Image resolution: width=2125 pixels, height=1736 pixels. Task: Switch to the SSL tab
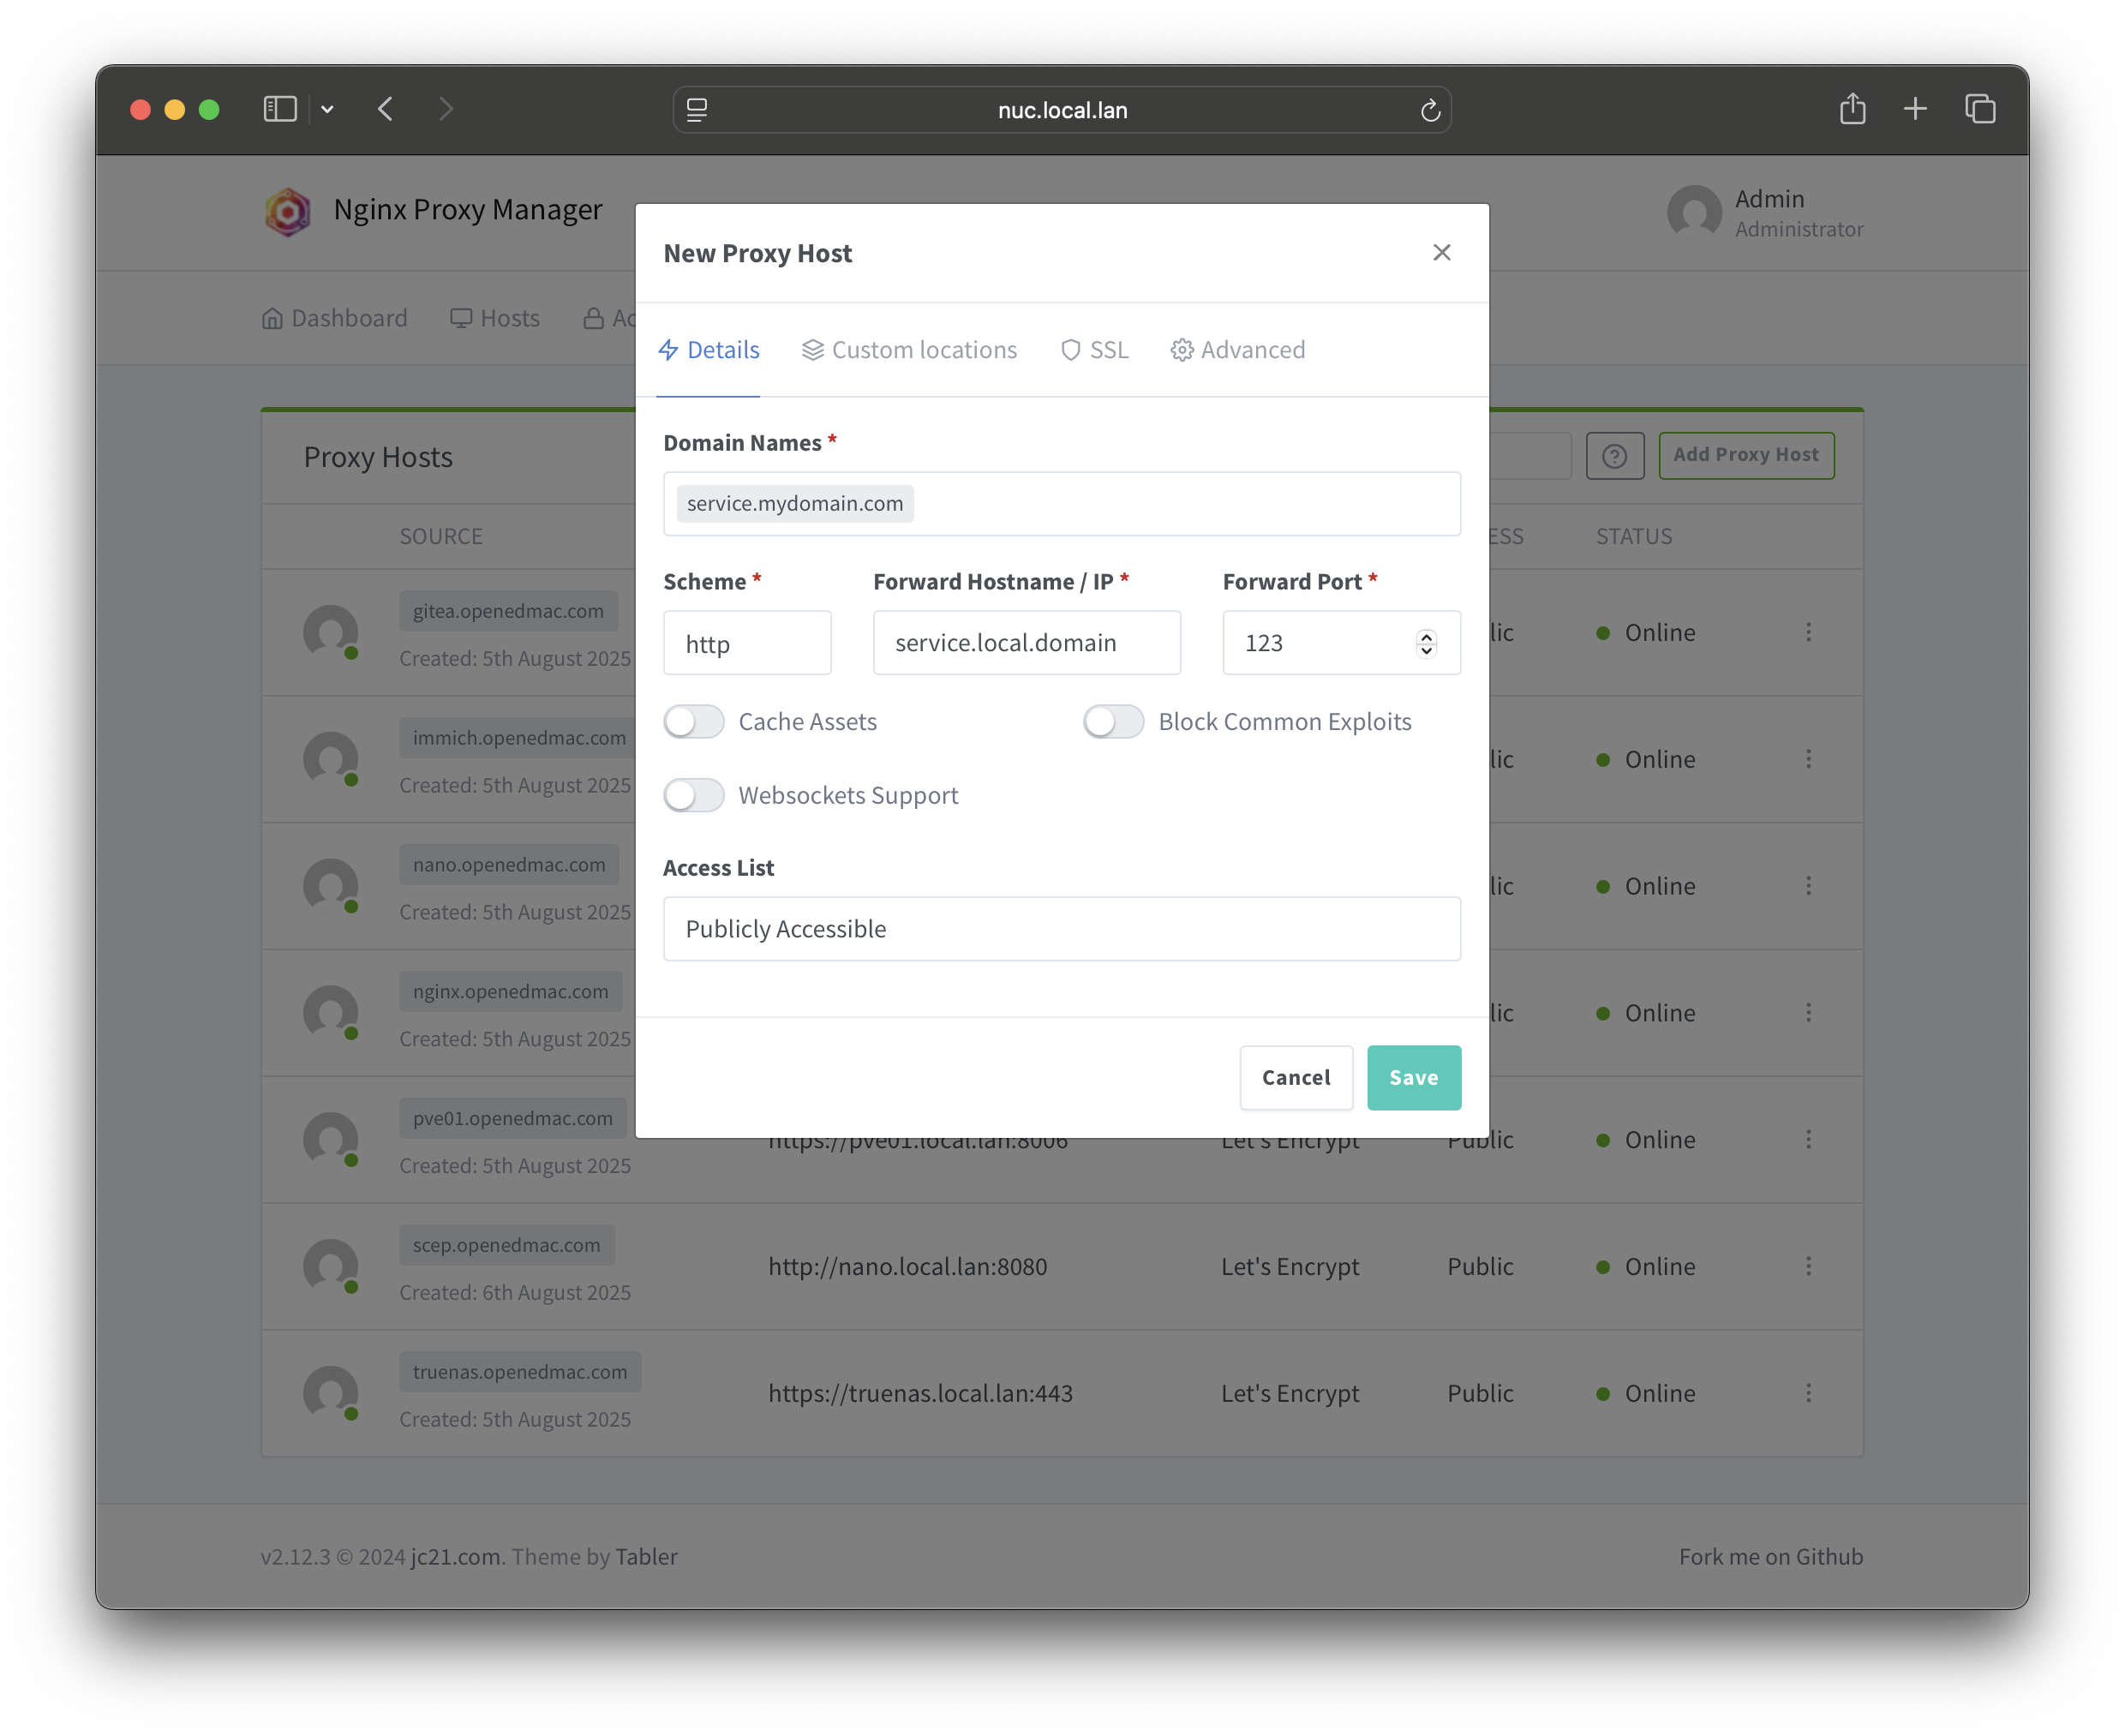(x=1095, y=350)
